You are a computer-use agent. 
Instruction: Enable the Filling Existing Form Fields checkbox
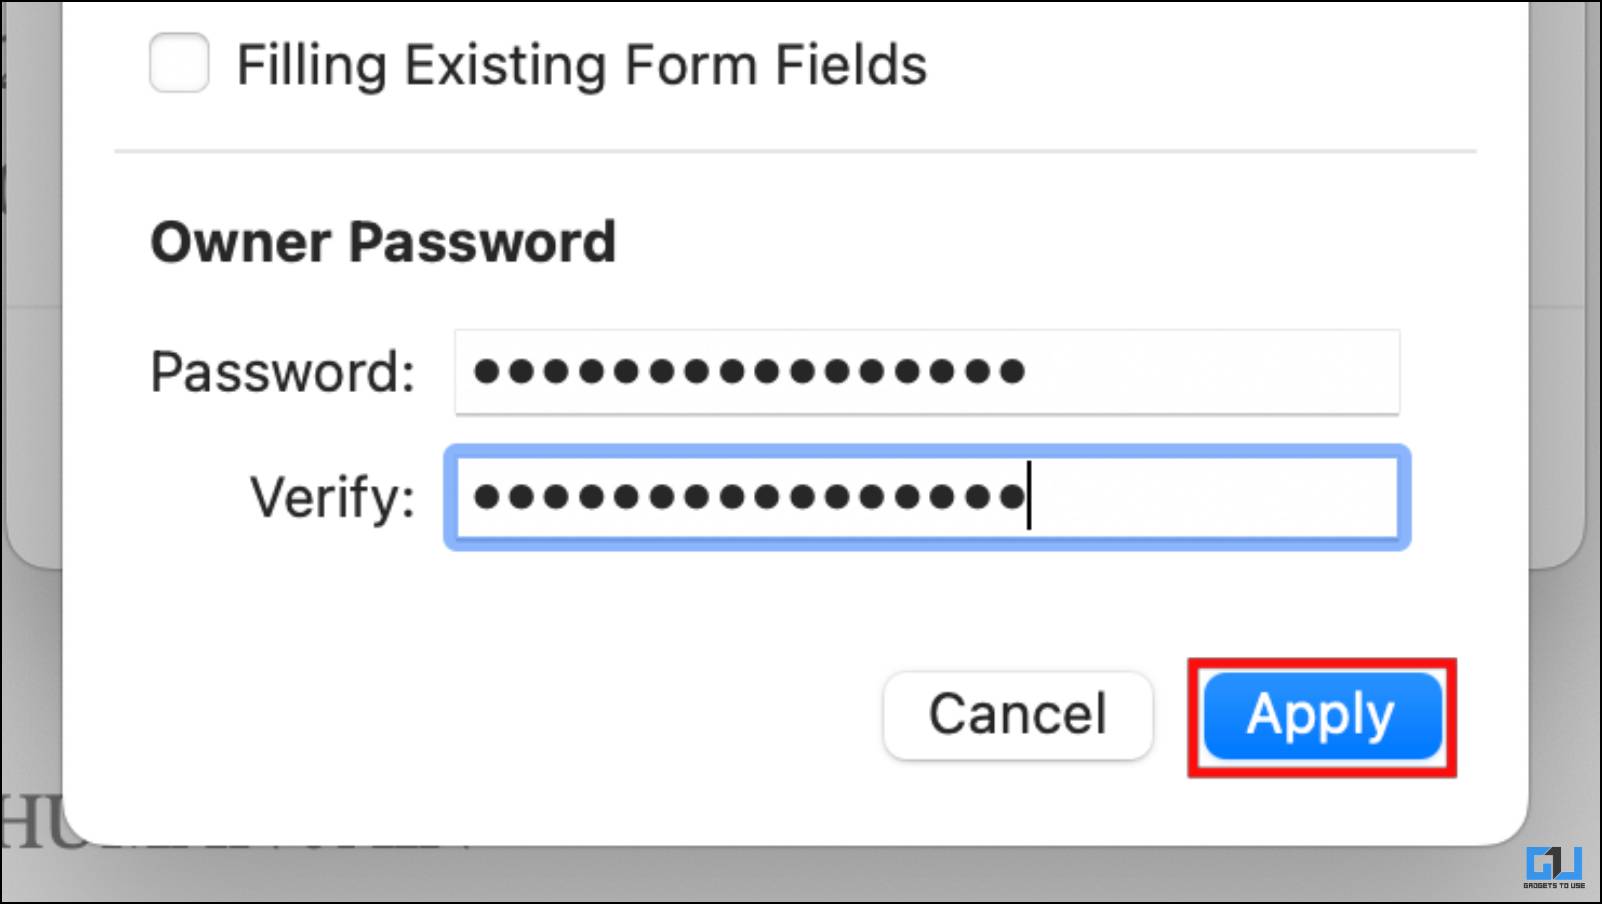point(179,63)
